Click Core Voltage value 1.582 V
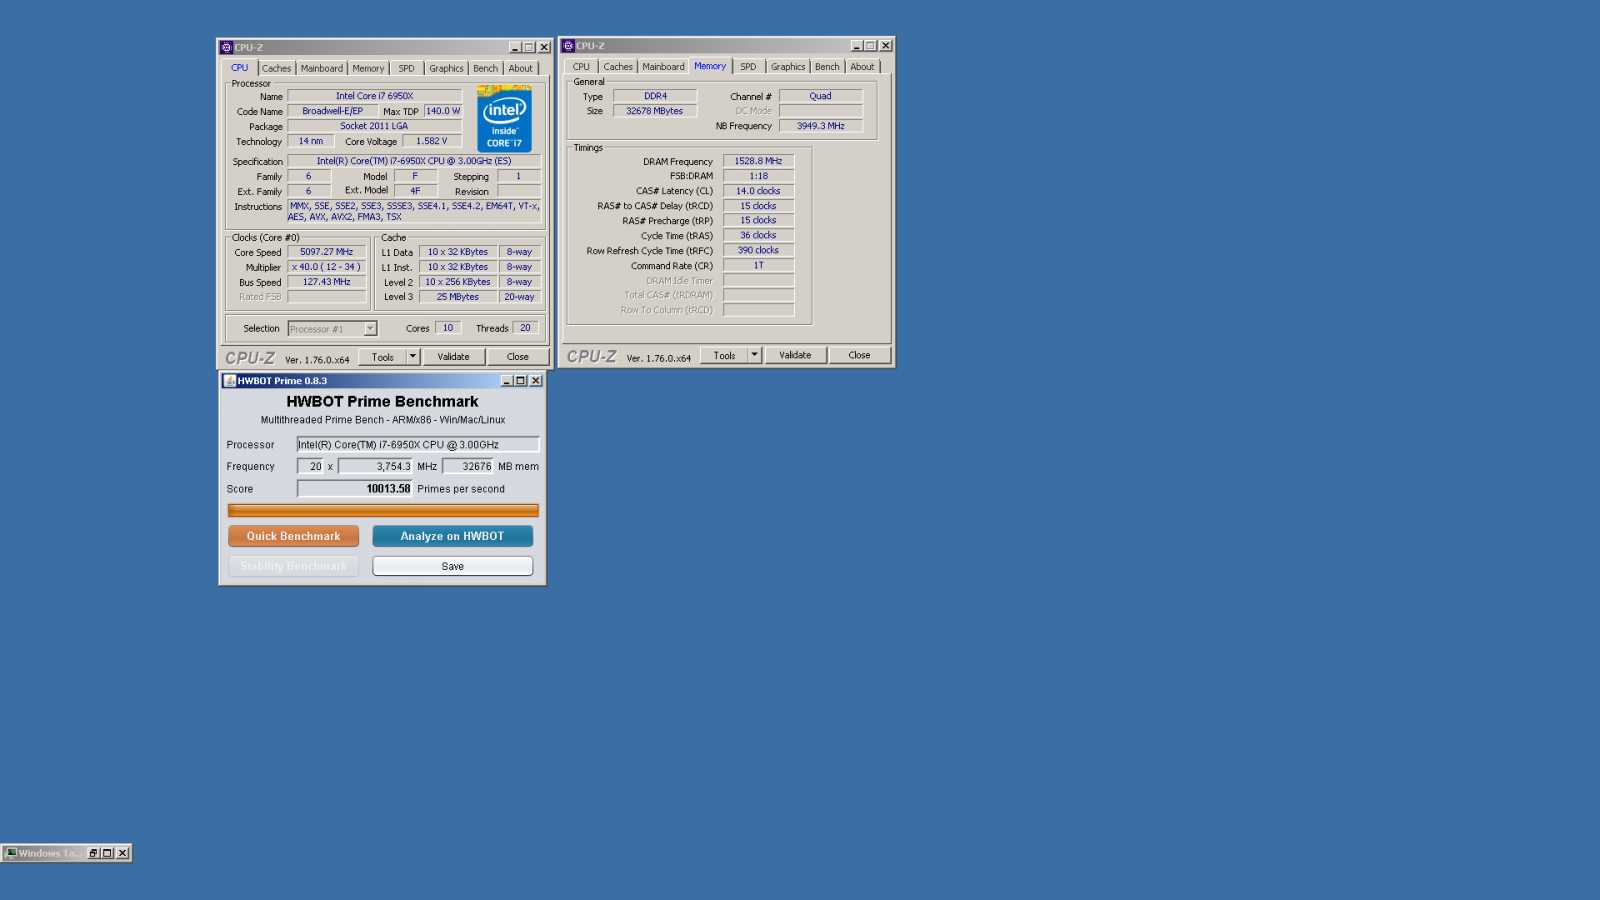Viewport: 1600px width, 900px height. coord(432,141)
